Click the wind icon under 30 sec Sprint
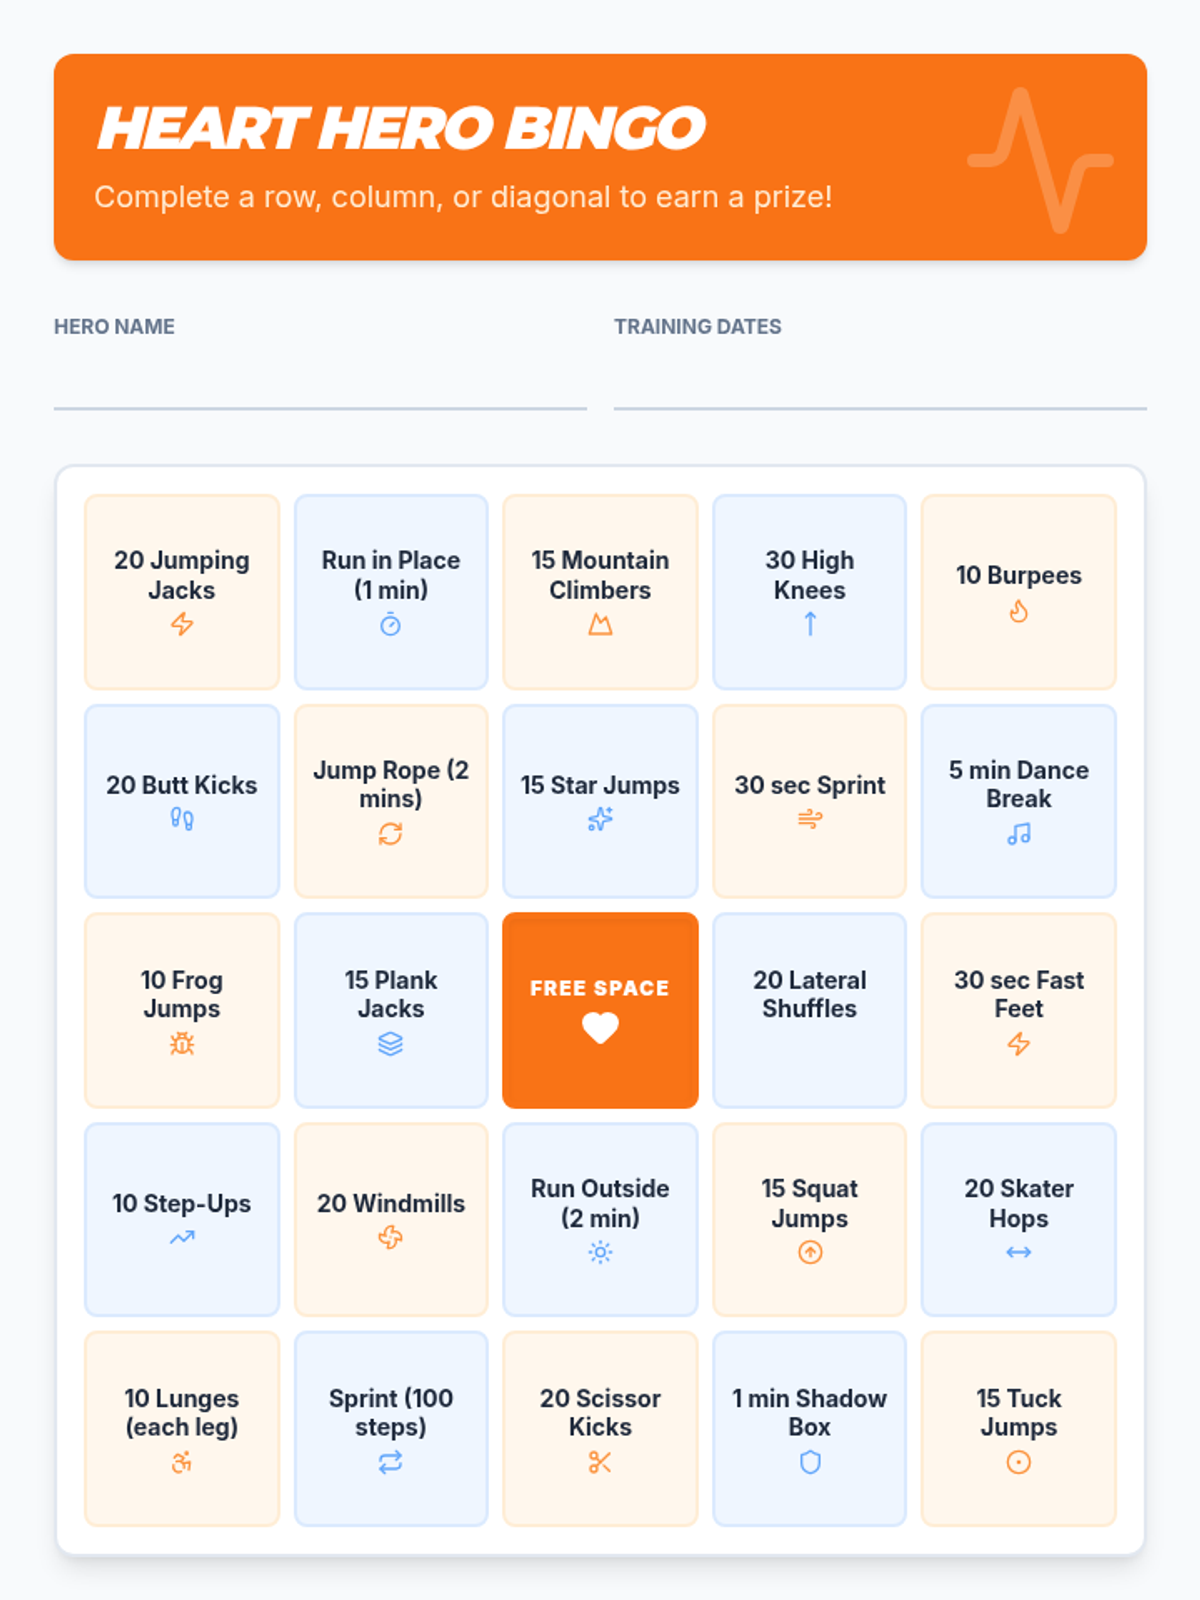 [809, 819]
